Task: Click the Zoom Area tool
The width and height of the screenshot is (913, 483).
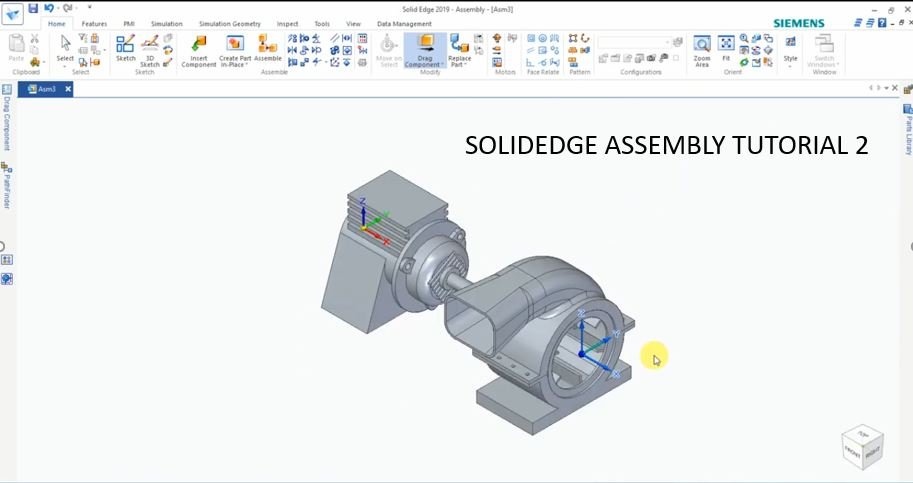Action: coord(702,48)
